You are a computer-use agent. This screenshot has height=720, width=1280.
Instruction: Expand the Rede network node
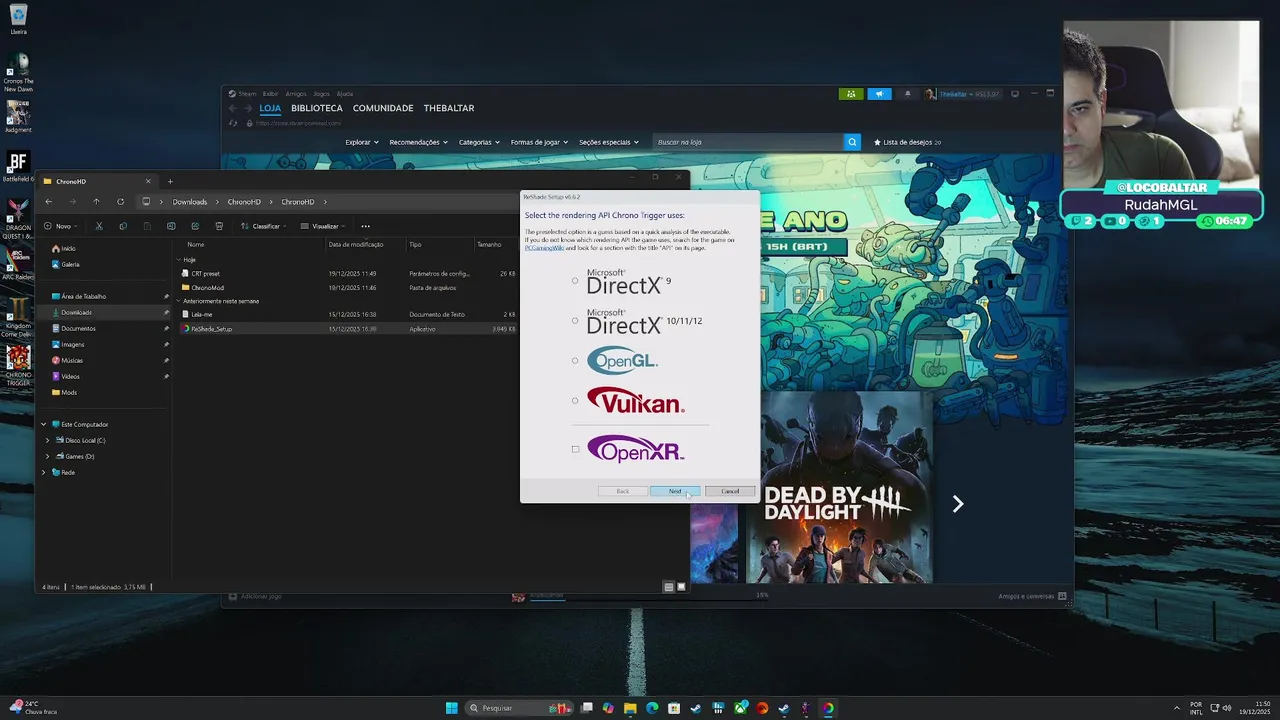[44, 472]
